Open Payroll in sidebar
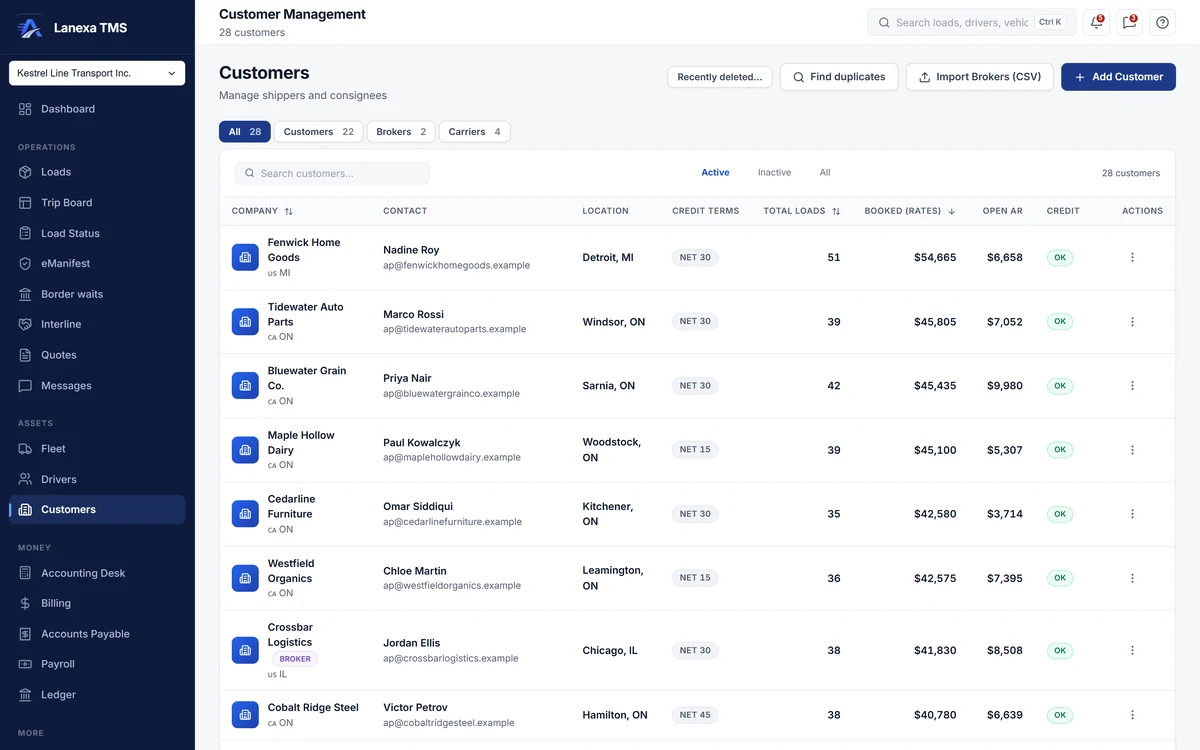Viewport: 1200px width, 750px height. click(97, 664)
